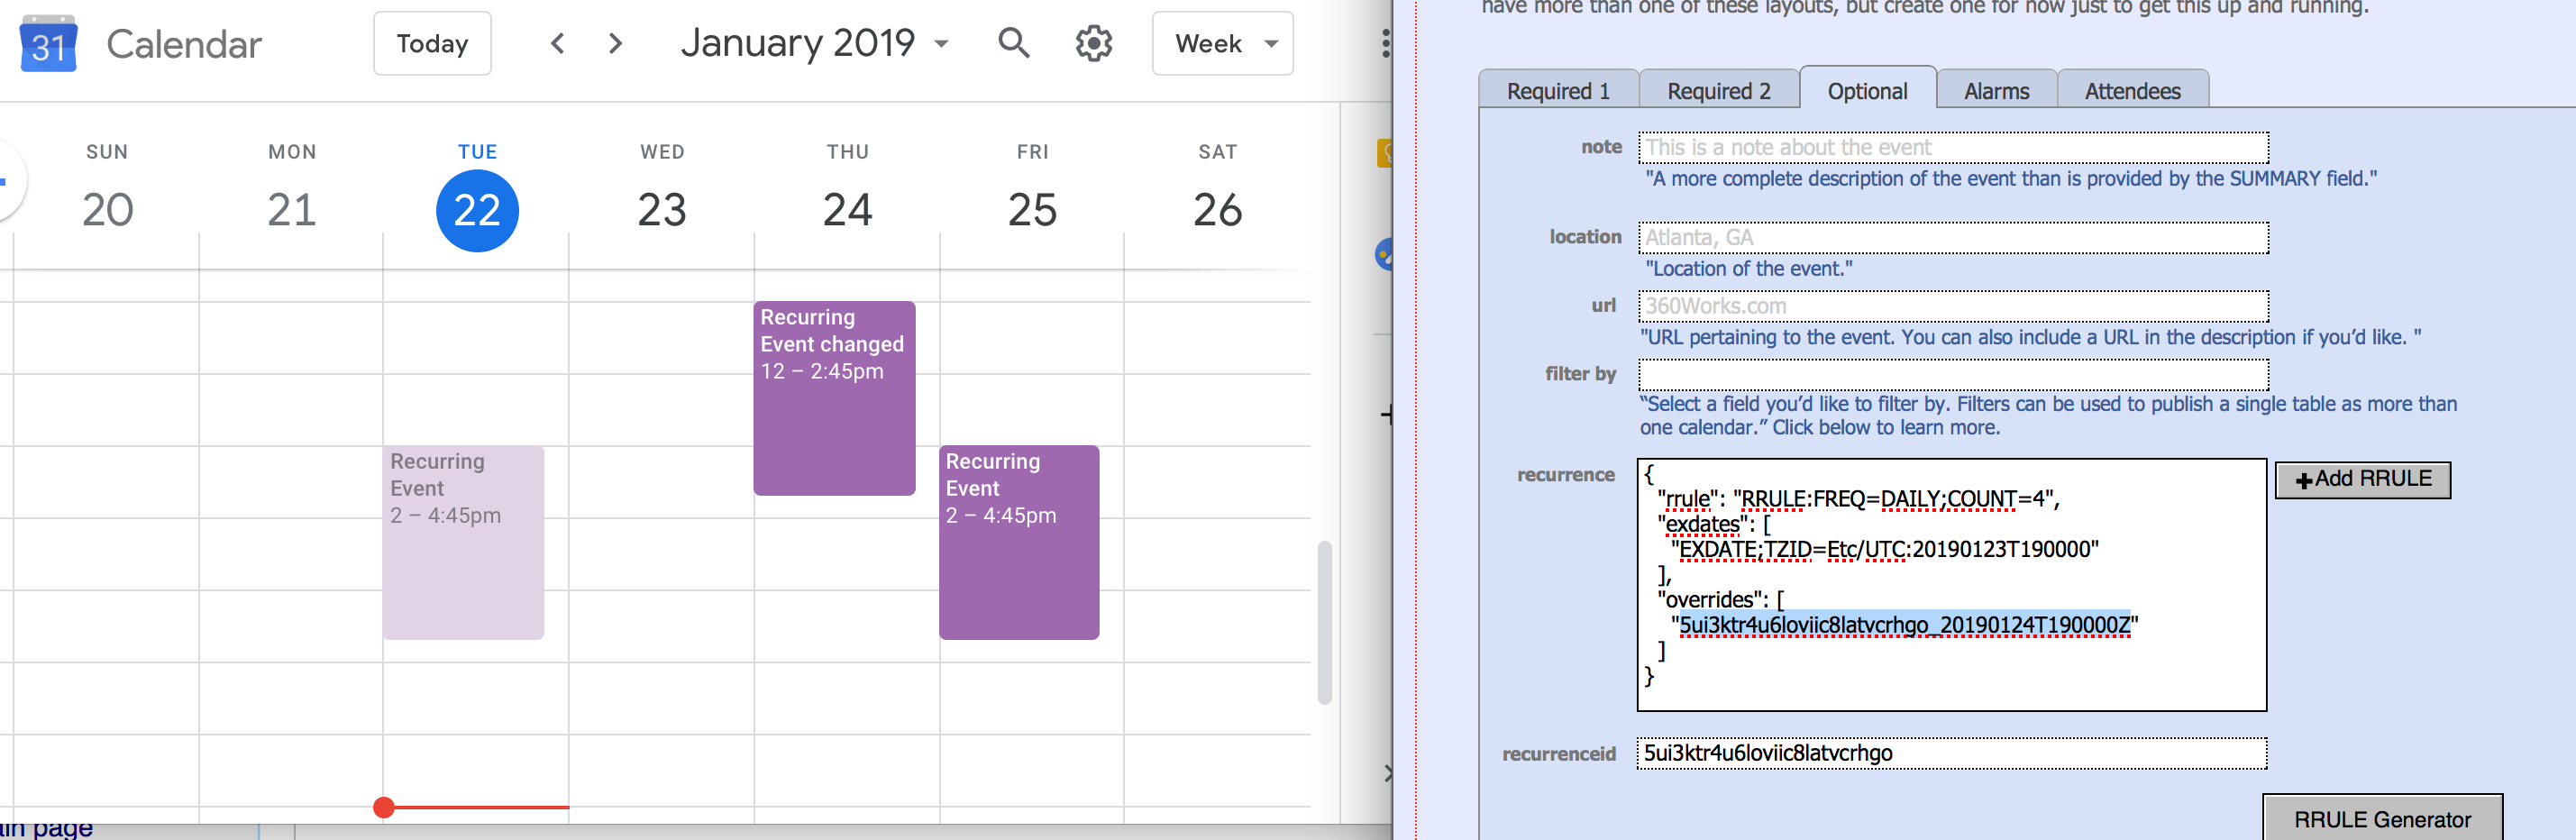Select Tuesday 22 date circle

pyautogui.click(x=477, y=210)
